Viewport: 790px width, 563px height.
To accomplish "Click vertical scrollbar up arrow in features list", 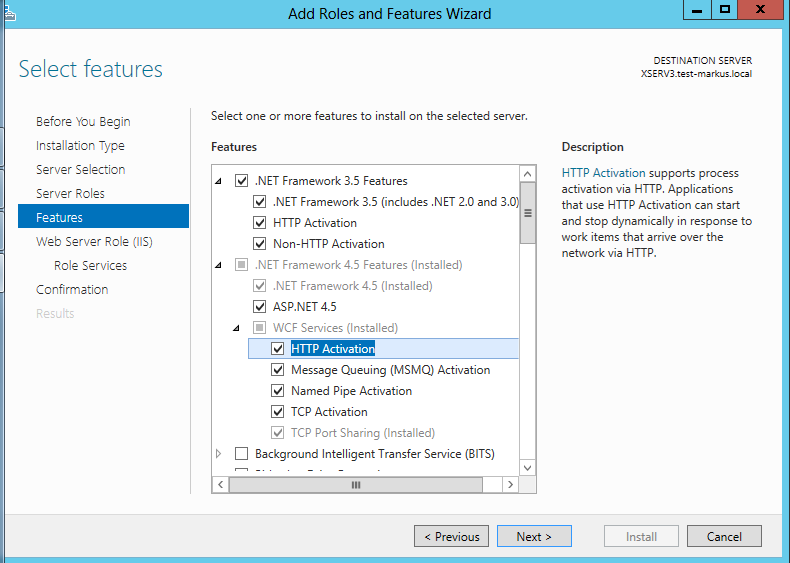I will [527, 173].
